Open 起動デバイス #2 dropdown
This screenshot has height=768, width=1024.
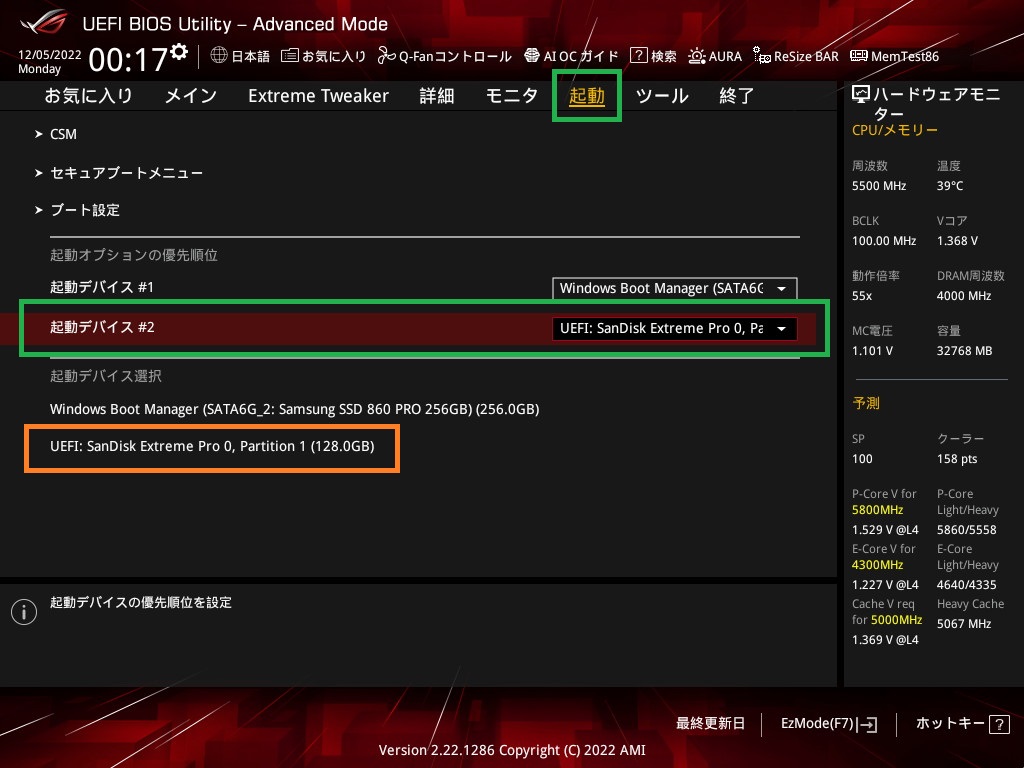(675, 328)
